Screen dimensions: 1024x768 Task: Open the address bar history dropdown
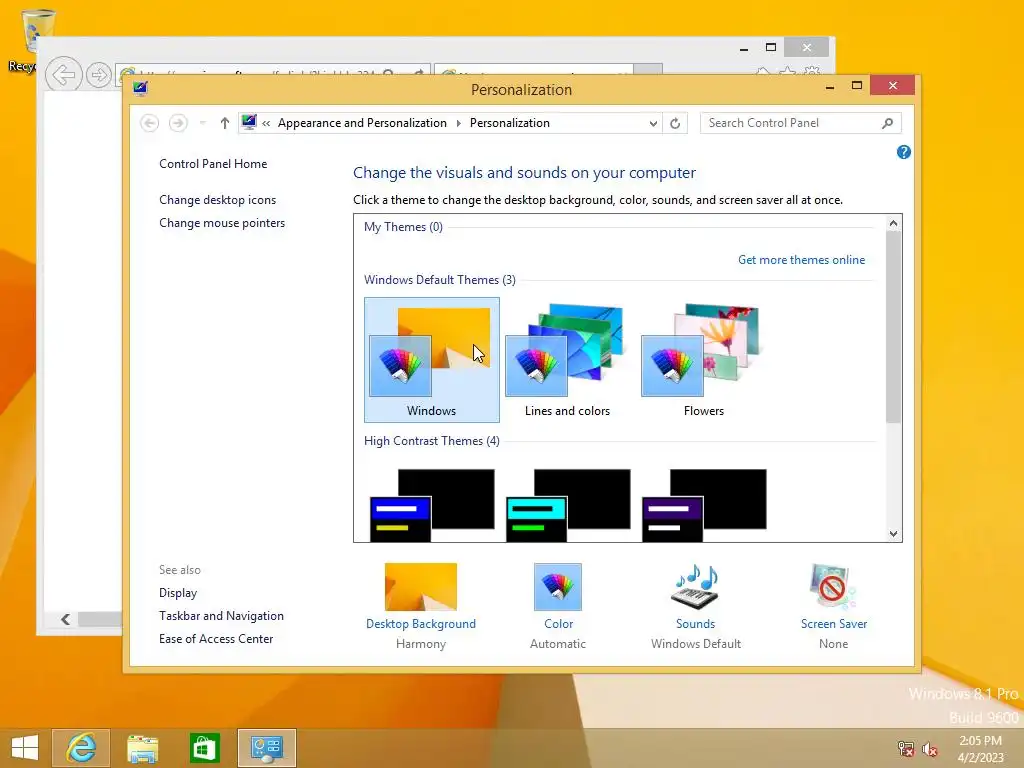pyautogui.click(x=653, y=123)
